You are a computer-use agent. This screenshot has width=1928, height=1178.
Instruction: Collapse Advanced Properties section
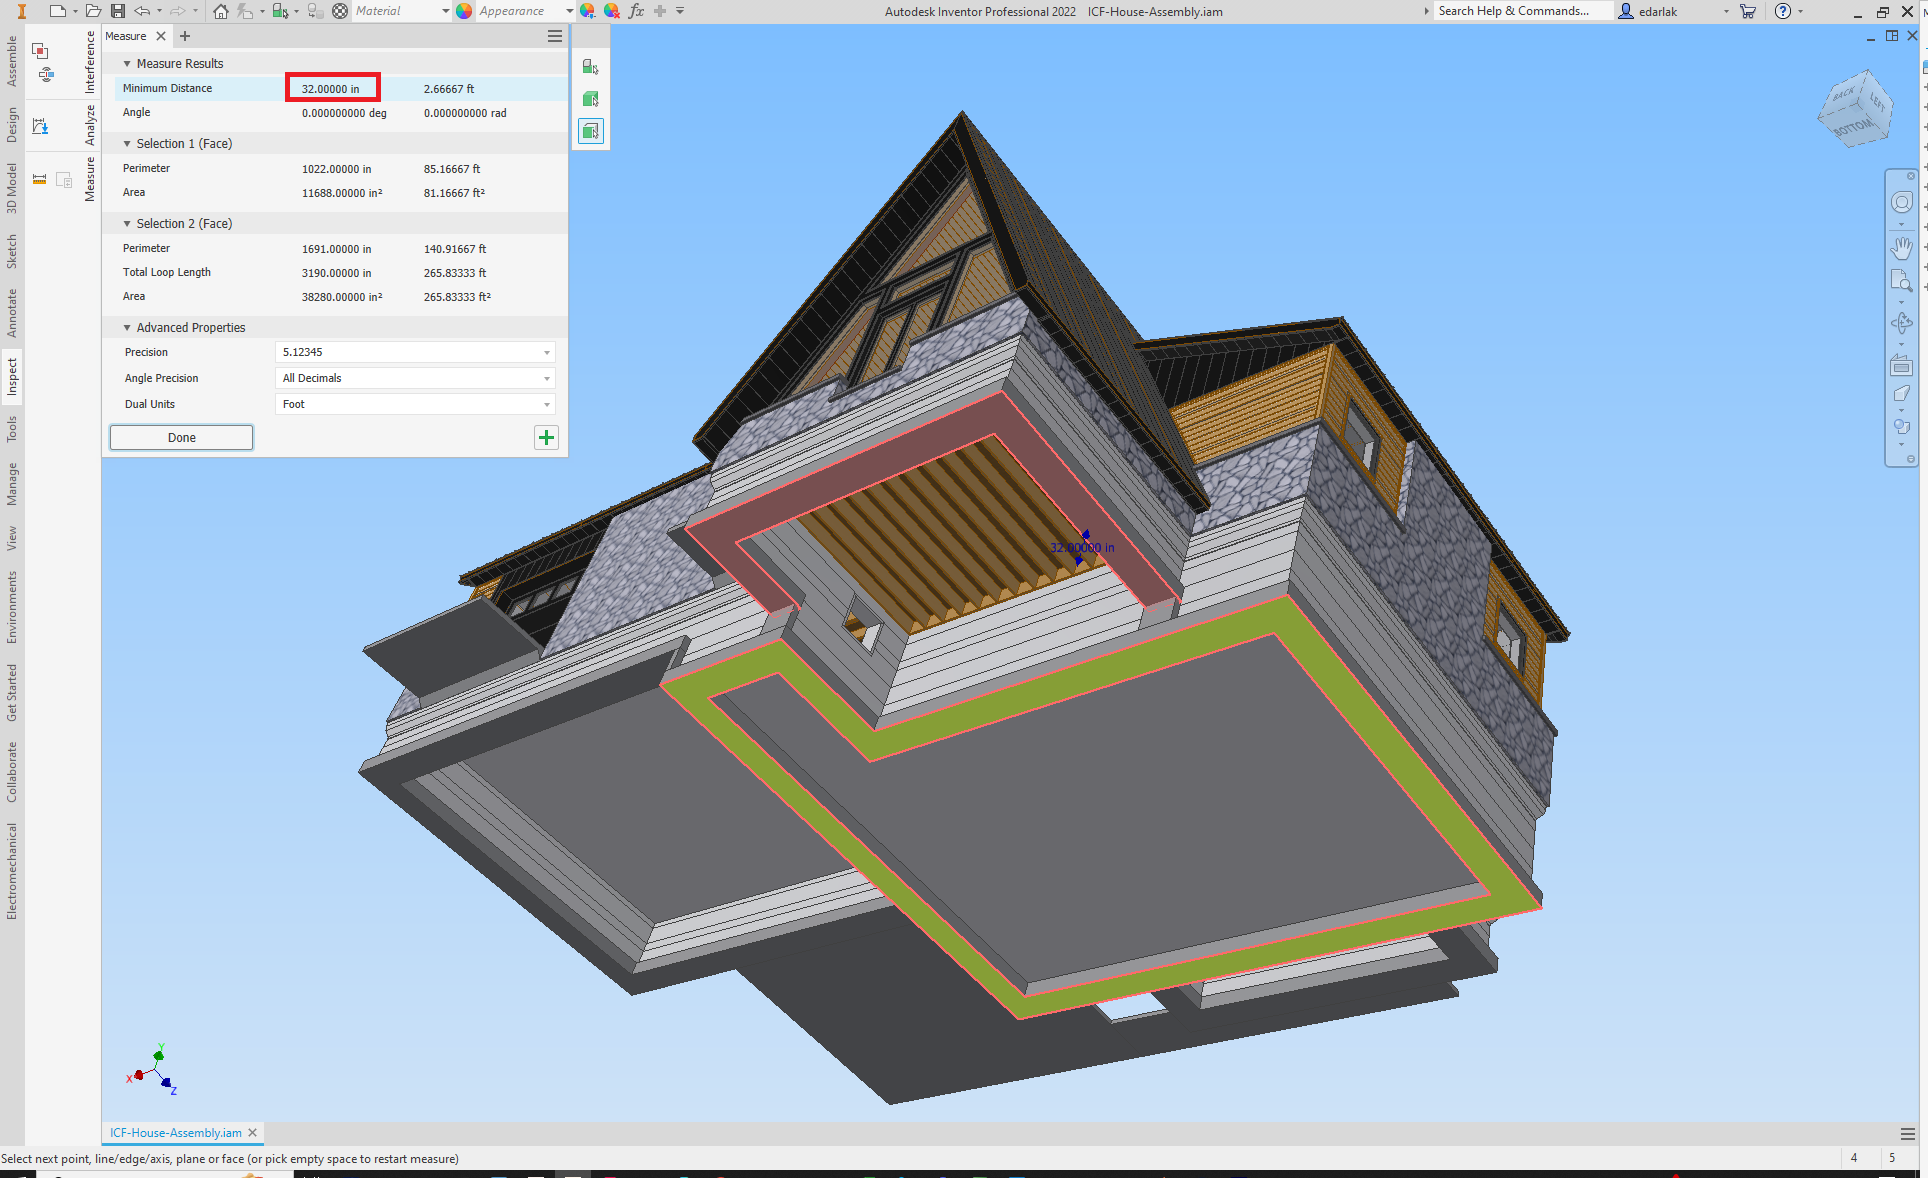click(127, 327)
